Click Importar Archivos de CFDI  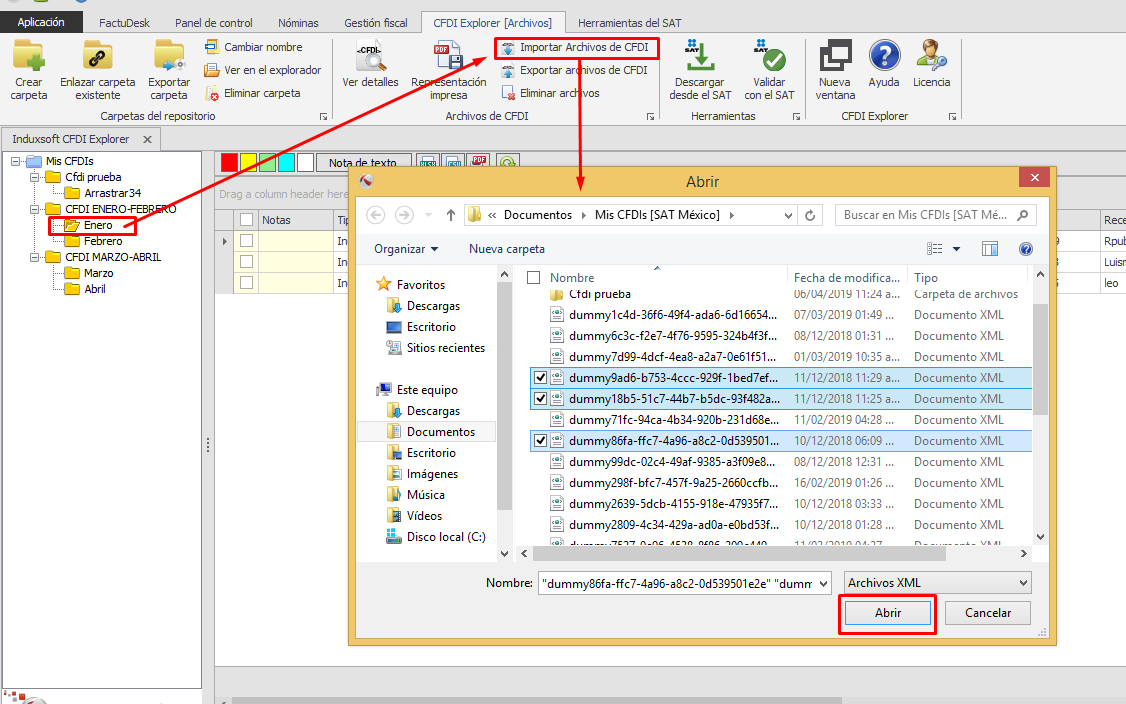pos(575,47)
